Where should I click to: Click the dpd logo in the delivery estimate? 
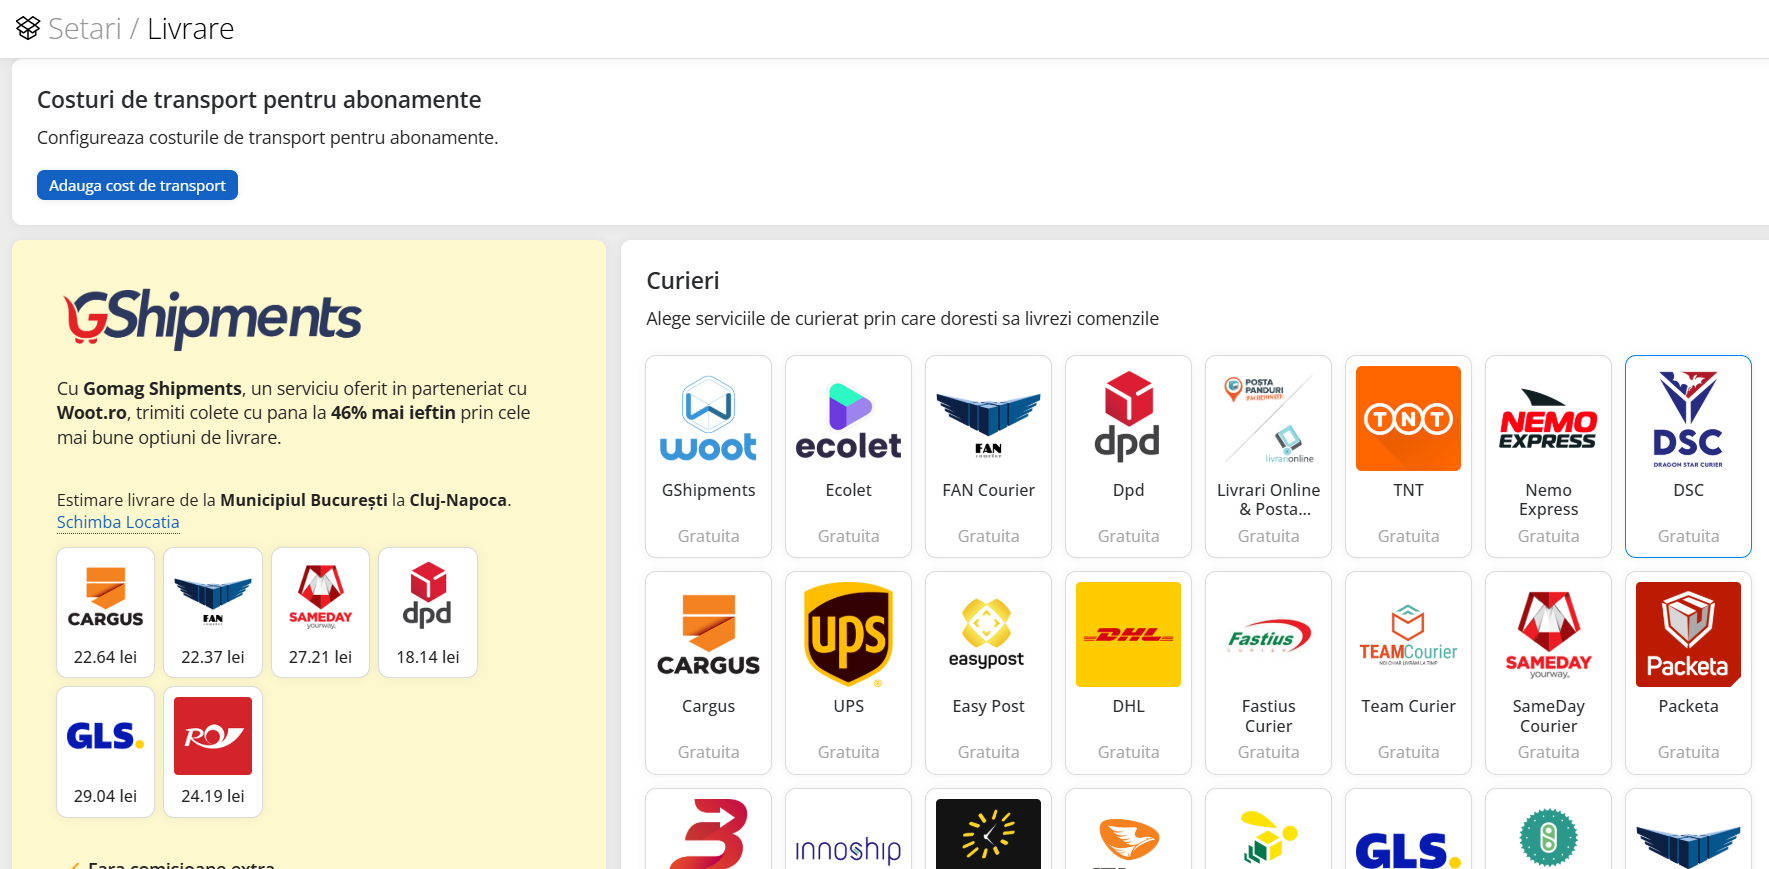pos(428,597)
